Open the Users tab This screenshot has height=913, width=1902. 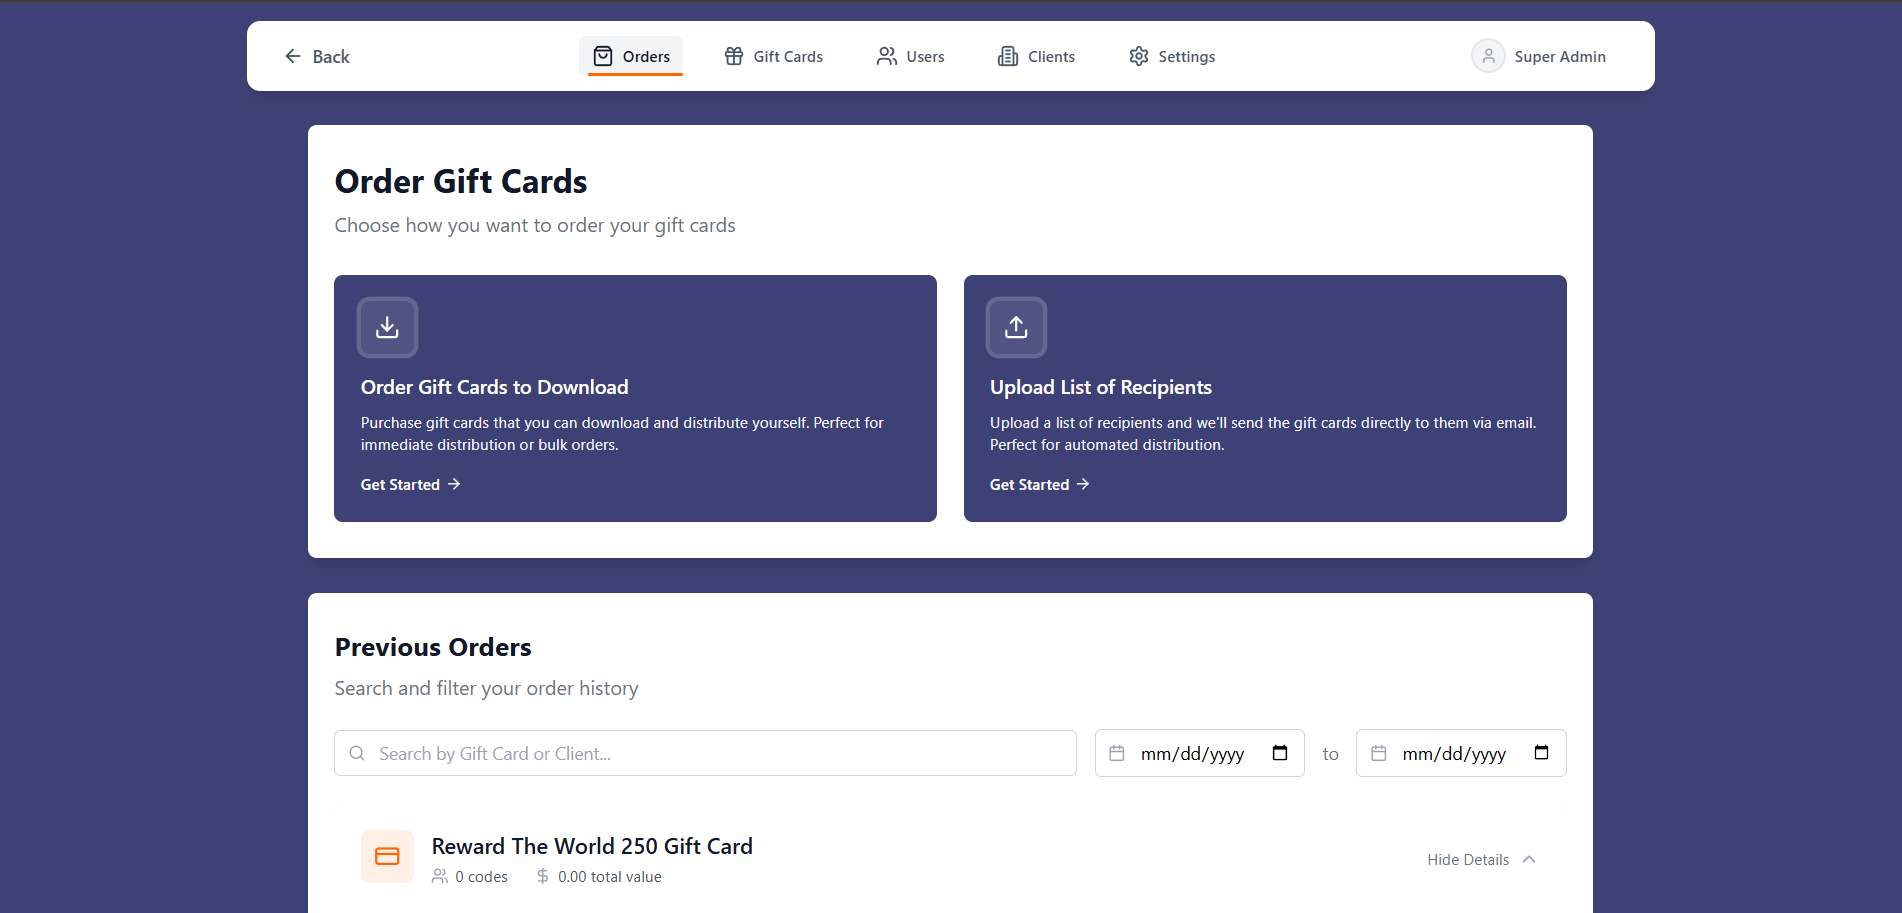click(910, 57)
